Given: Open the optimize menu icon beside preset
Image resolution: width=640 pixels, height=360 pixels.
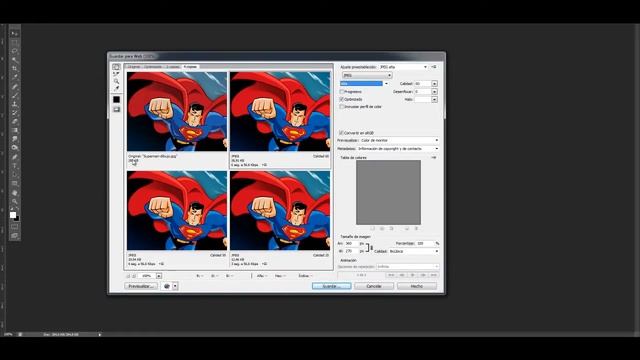Looking at the screenshot, I should pyautogui.click(x=433, y=67).
